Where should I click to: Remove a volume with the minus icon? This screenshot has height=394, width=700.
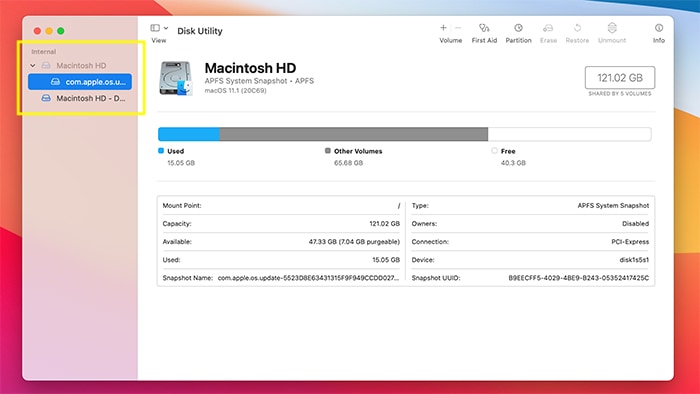pyautogui.click(x=458, y=28)
